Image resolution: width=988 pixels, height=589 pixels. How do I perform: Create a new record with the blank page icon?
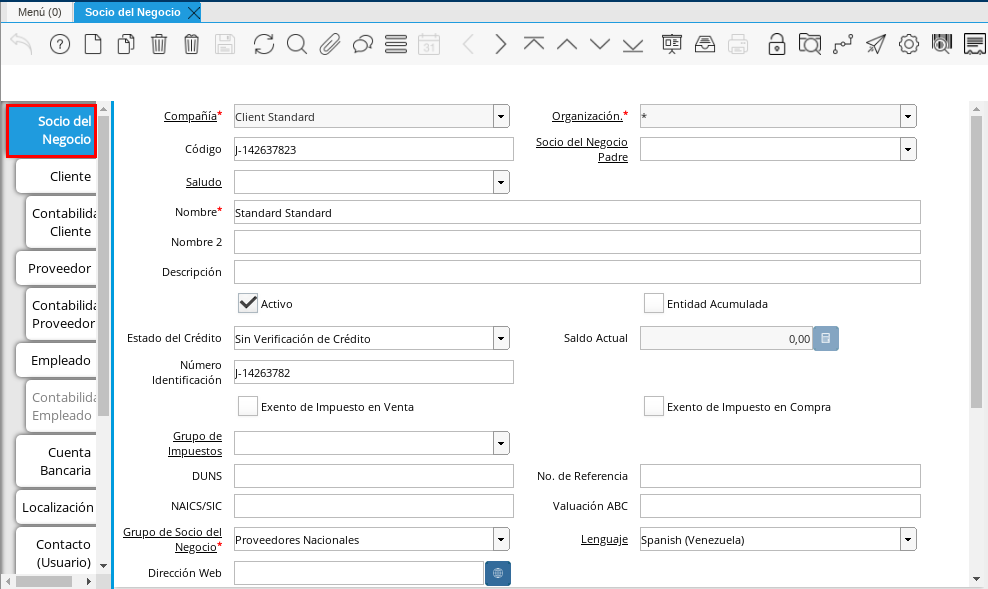(93, 44)
